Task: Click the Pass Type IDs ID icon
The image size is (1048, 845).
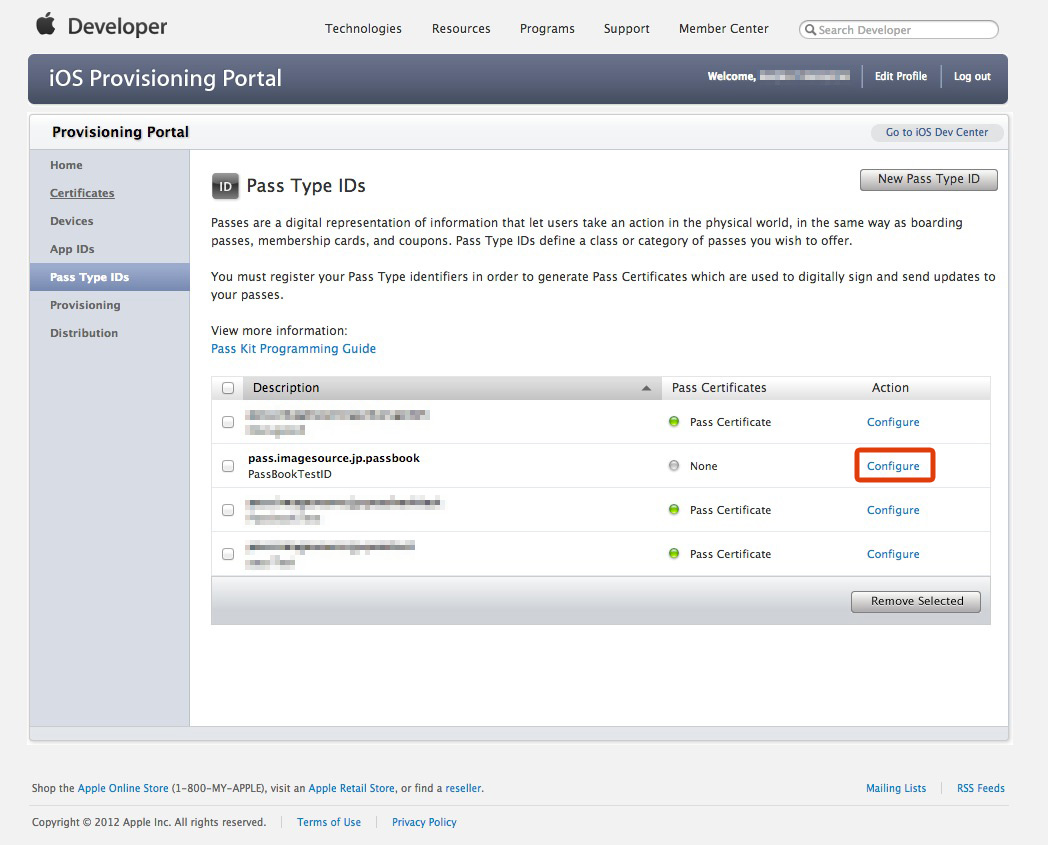Action: 225,186
